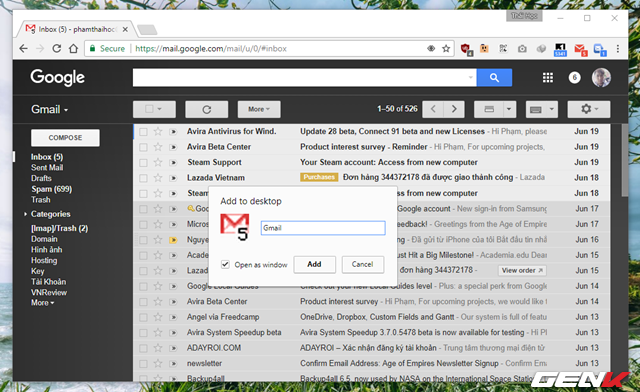This screenshot has width=640, height=392.
Task: Expand the More labels list
Action: point(42,303)
